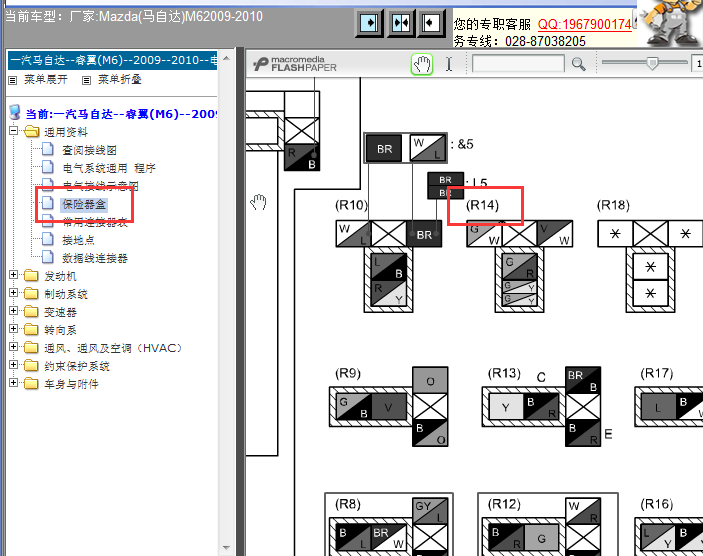Click 菜单展开 to expand all menus

click(x=46, y=80)
